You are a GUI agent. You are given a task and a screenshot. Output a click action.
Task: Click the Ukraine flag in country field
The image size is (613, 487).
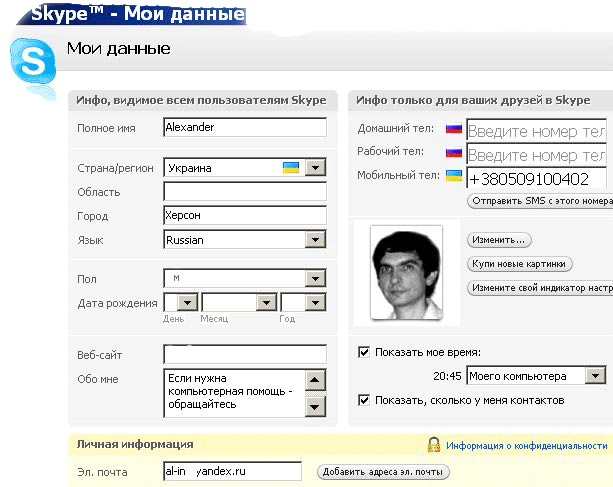292,168
